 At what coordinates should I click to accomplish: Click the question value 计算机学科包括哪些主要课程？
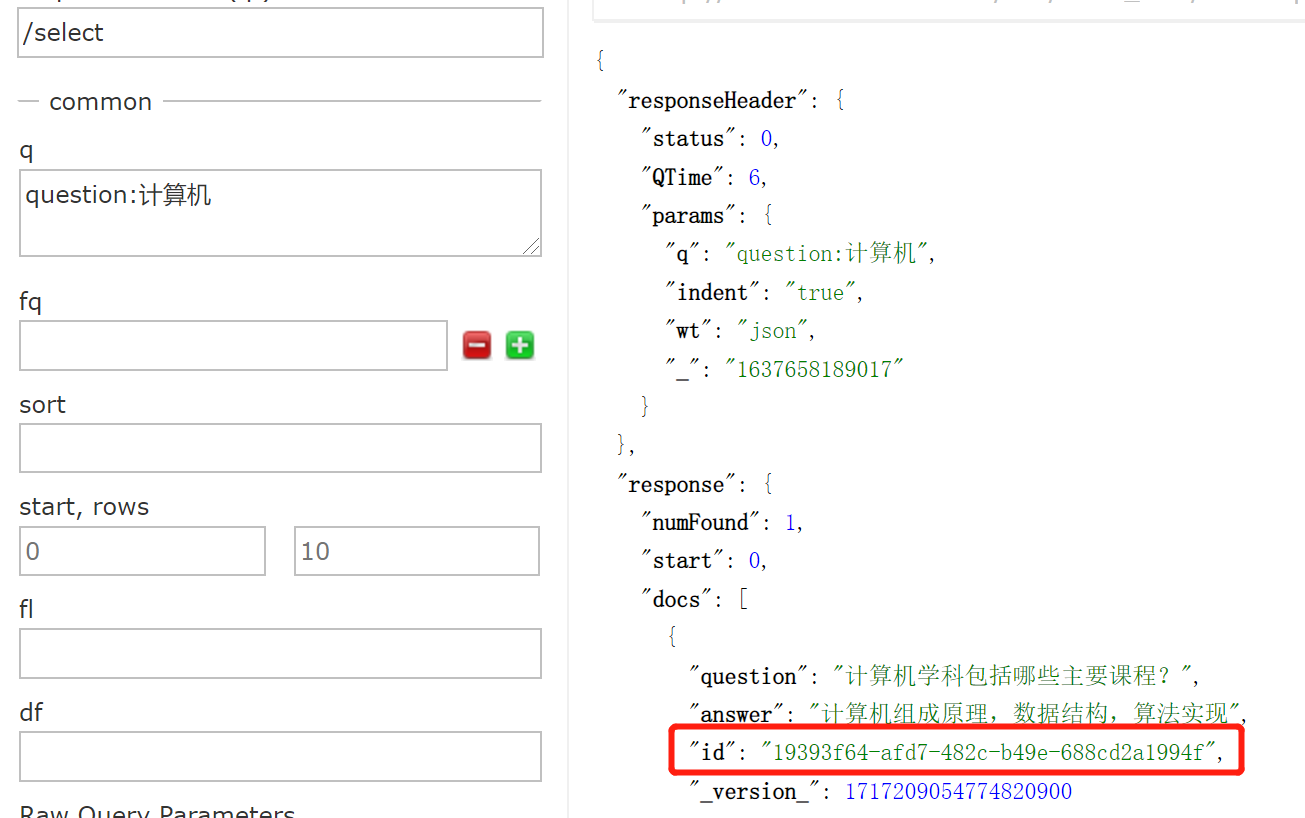(1014, 676)
